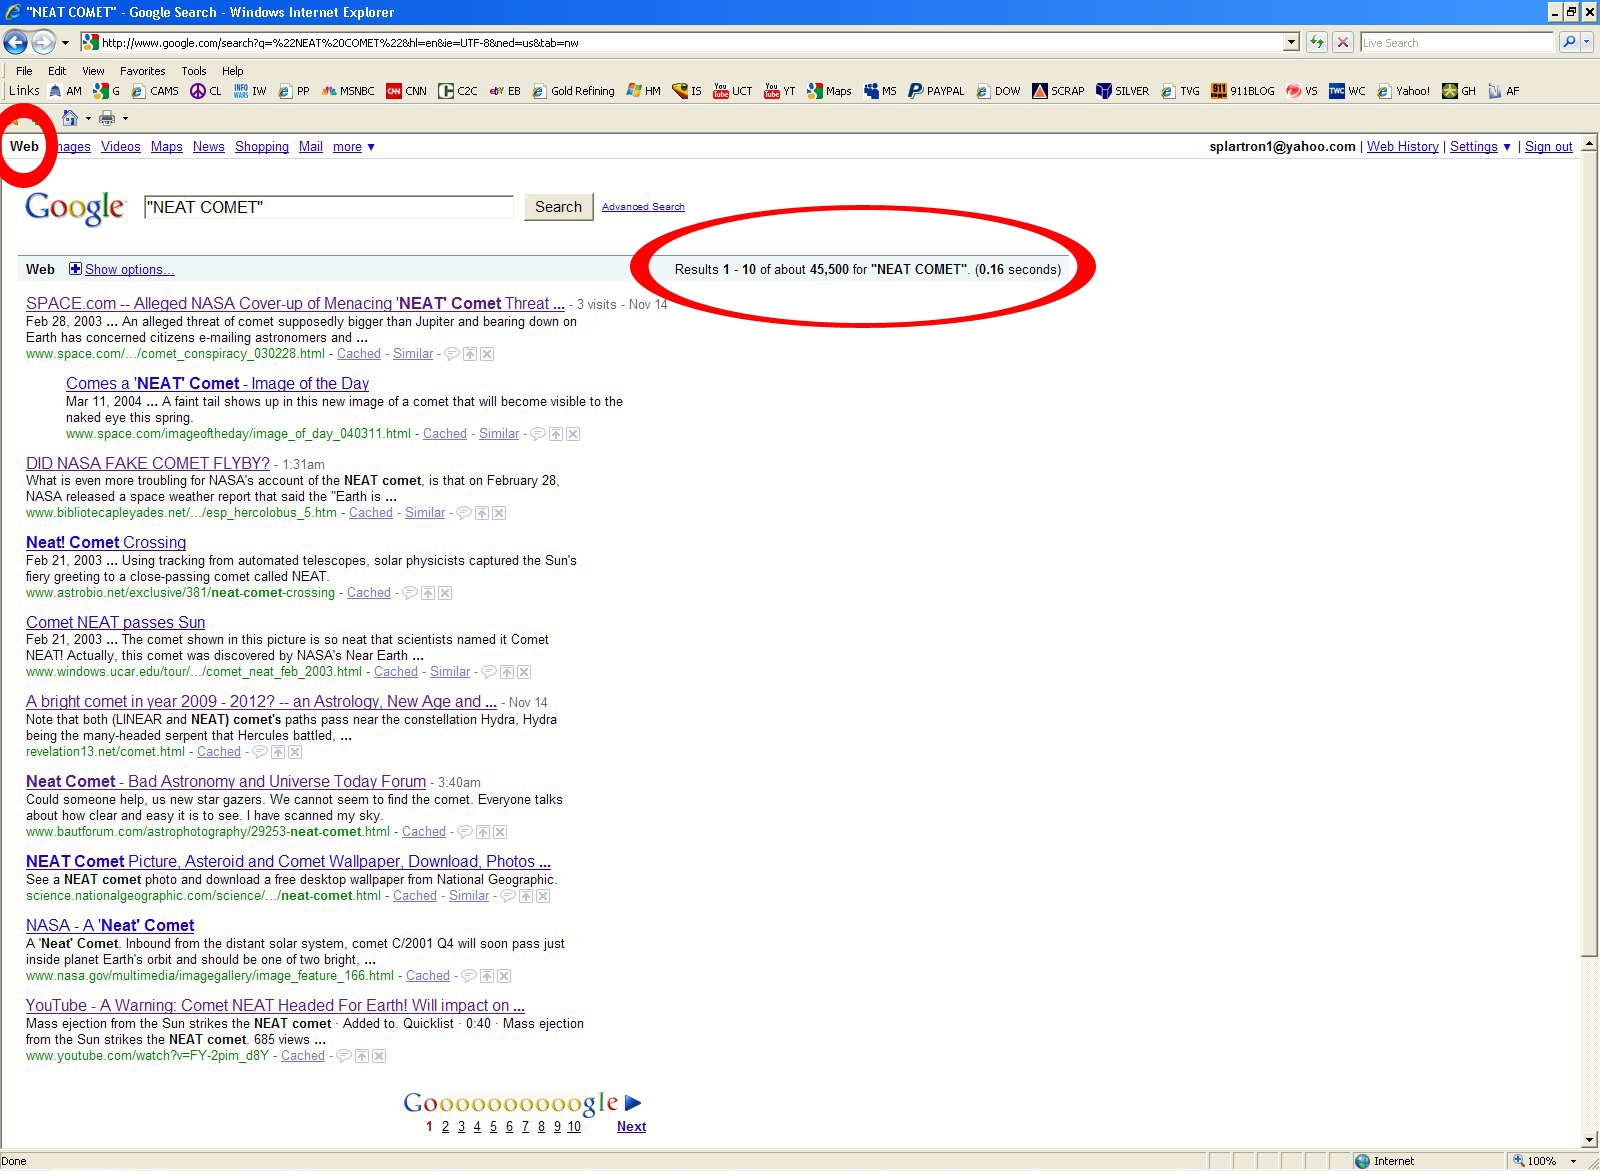Open the Tools menu
1600x1171 pixels.
coord(193,71)
